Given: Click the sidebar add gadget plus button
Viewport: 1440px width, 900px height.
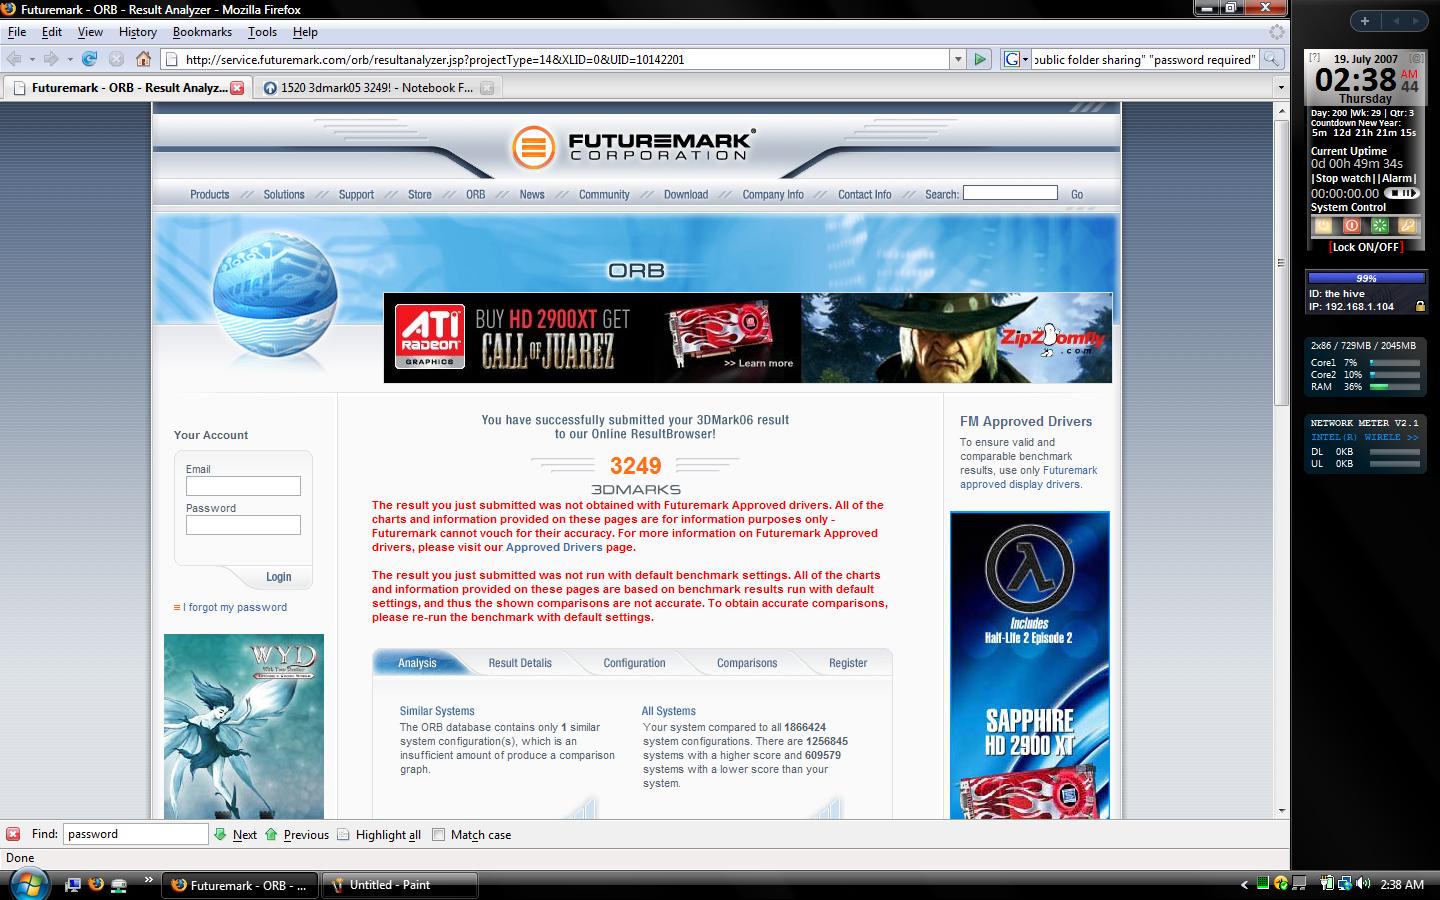Looking at the screenshot, I should [1364, 20].
